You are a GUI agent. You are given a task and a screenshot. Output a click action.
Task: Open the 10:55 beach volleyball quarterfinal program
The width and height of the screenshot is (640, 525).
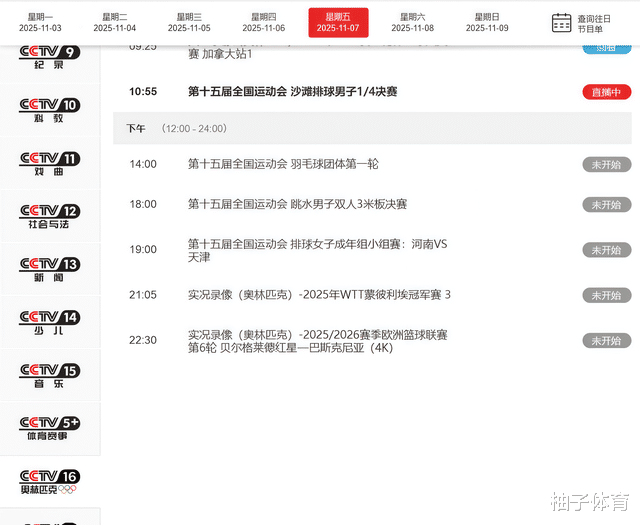[292, 91]
